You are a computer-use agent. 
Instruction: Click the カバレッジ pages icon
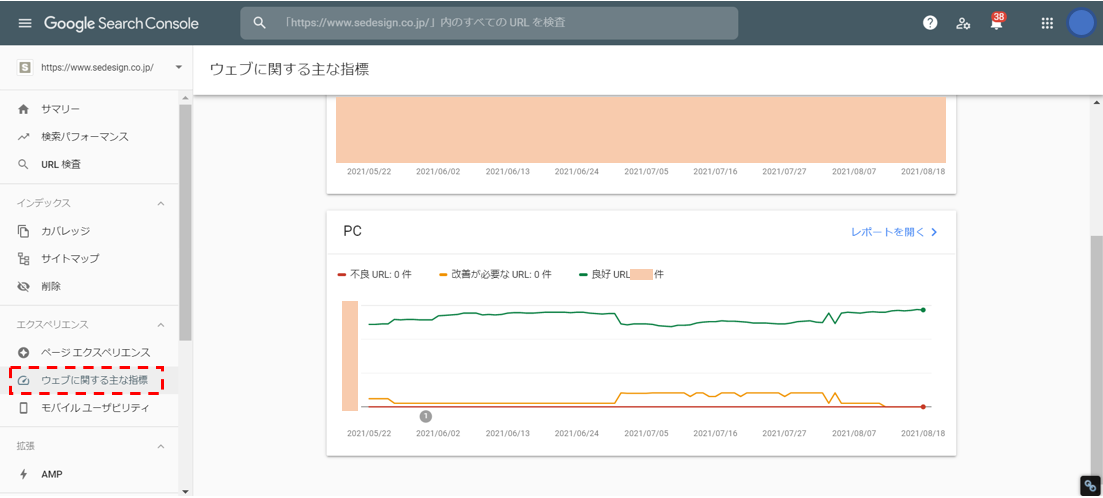point(23,231)
